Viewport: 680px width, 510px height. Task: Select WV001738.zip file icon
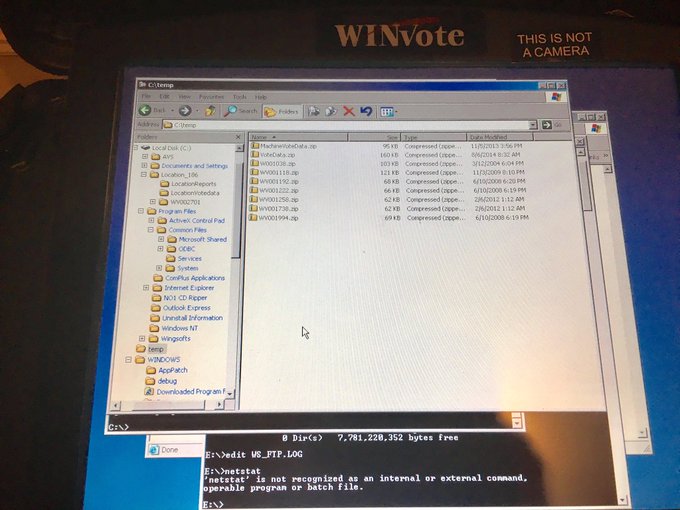point(253,209)
